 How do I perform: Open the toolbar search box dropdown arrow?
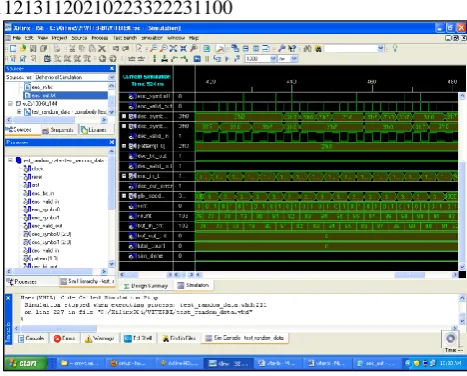pyautogui.click(x=380, y=49)
